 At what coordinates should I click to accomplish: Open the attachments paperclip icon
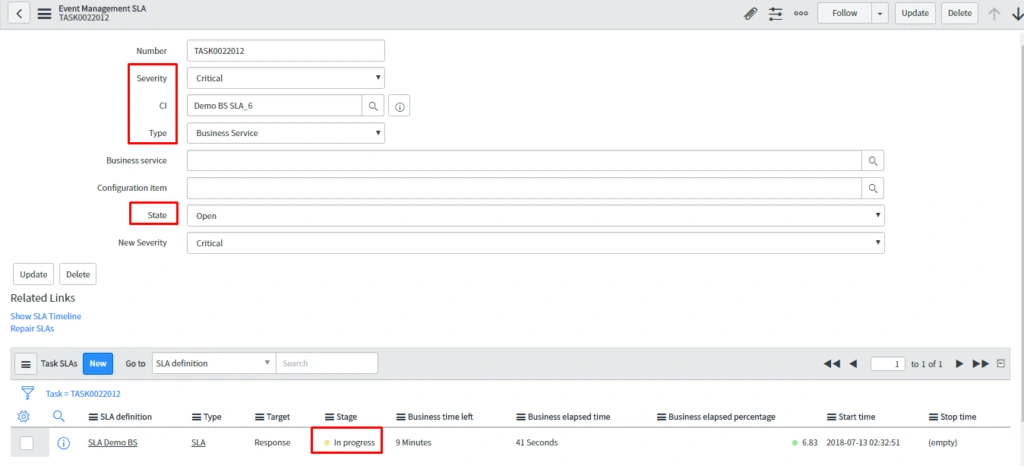pyautogui.click(x=751, y=14)
